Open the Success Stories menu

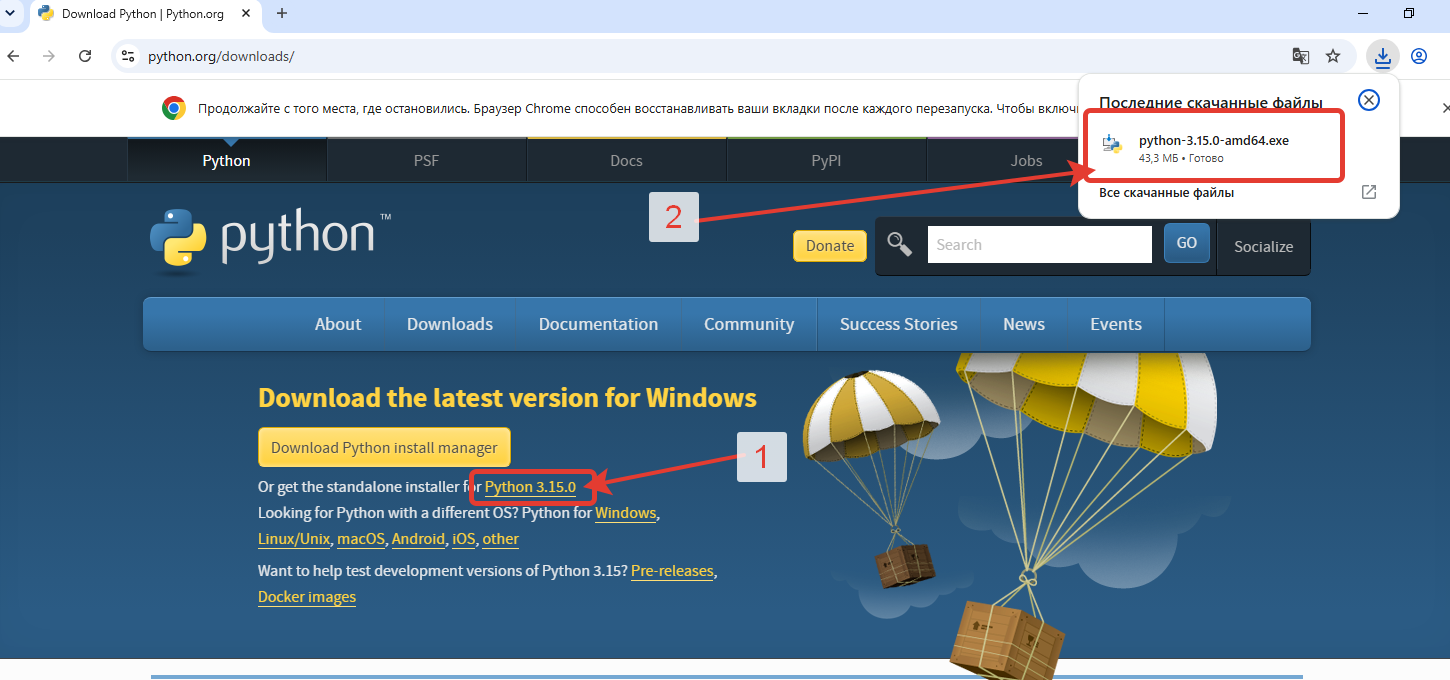coord(899,324)
